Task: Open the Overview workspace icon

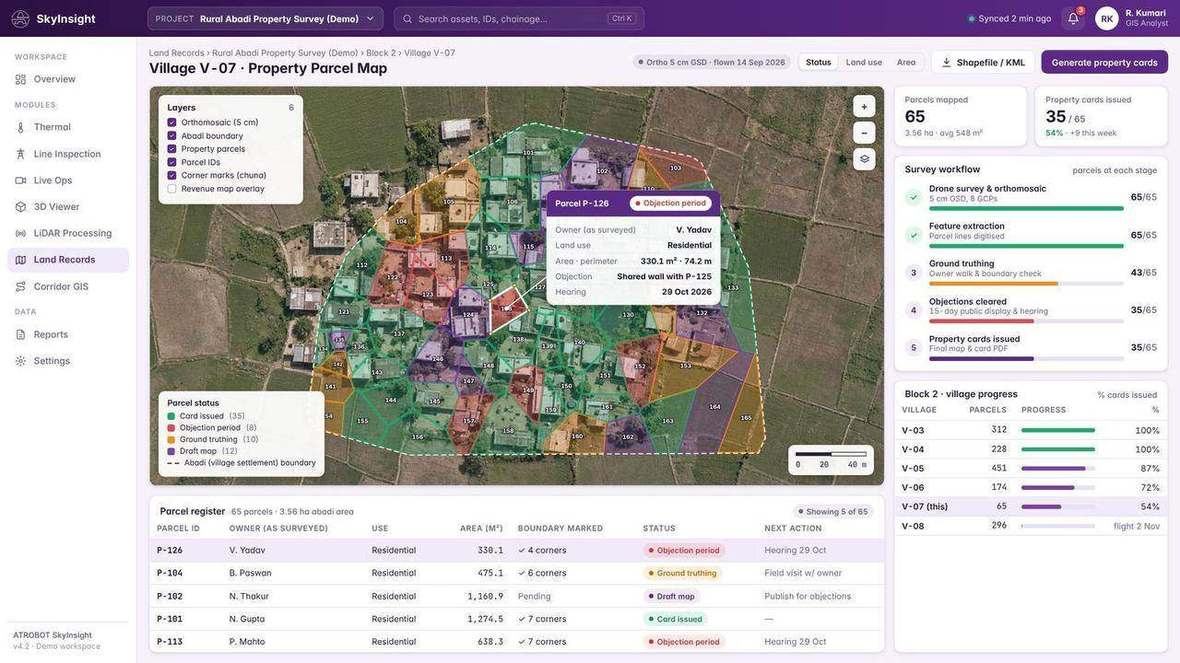Action: 20,79
